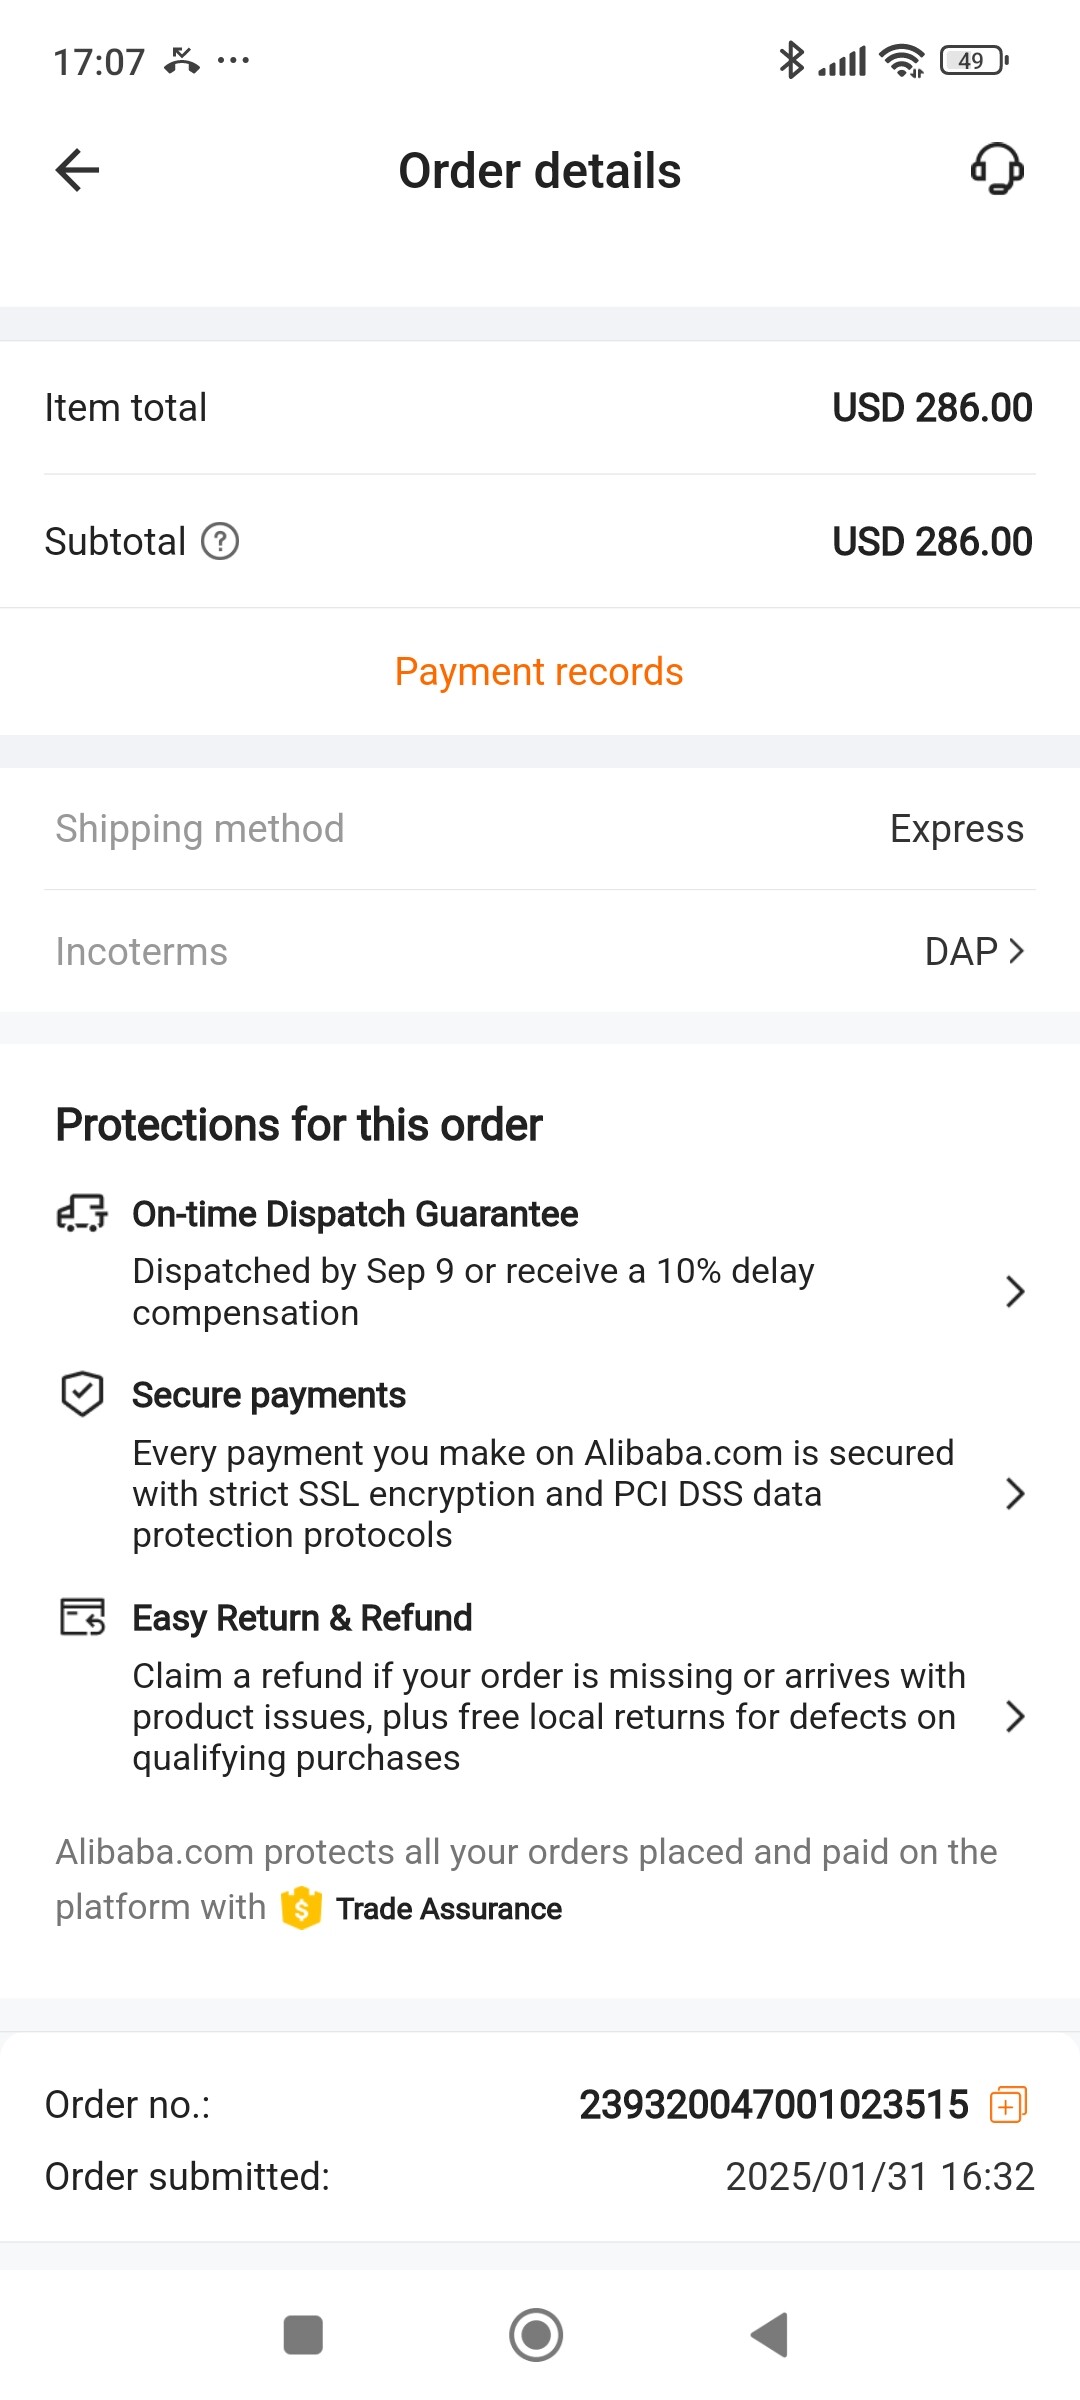Tap the Trade Assurance badge icon
Viewport: 1080px width, 2400px height.
301,1908
